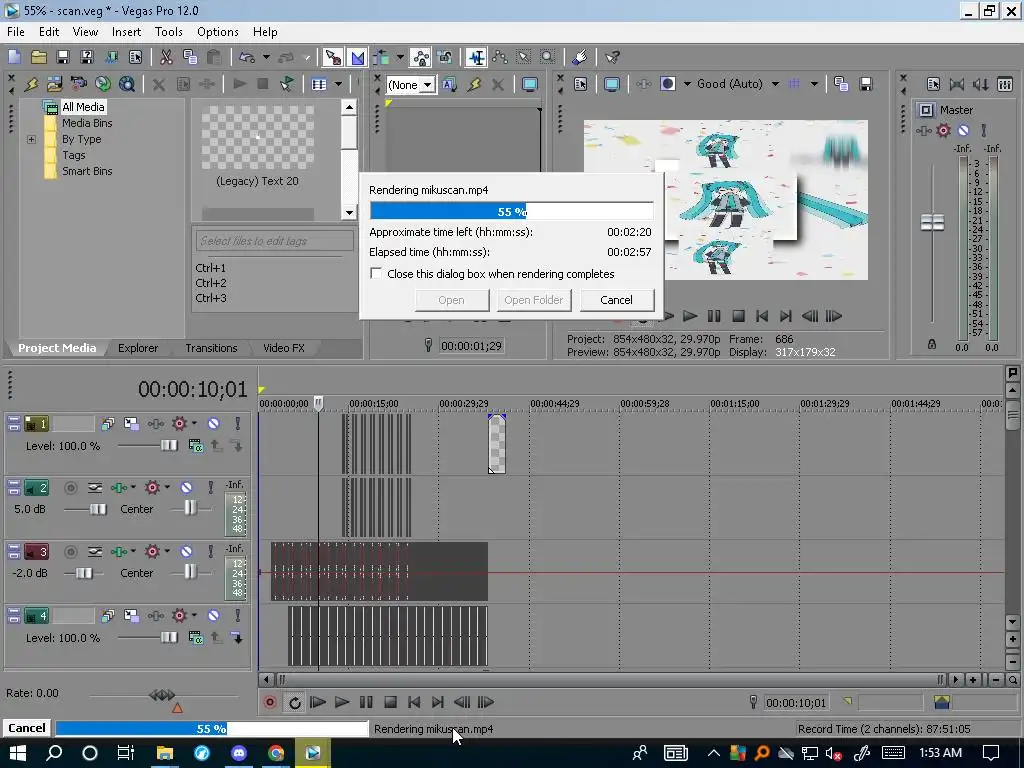Click Cancel in the render dialog

click(x=616, y=300)
